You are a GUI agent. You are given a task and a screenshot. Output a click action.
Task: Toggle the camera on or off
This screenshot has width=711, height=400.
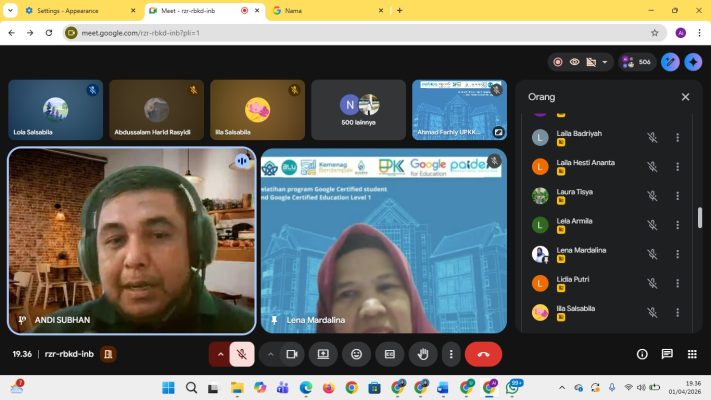292,354
